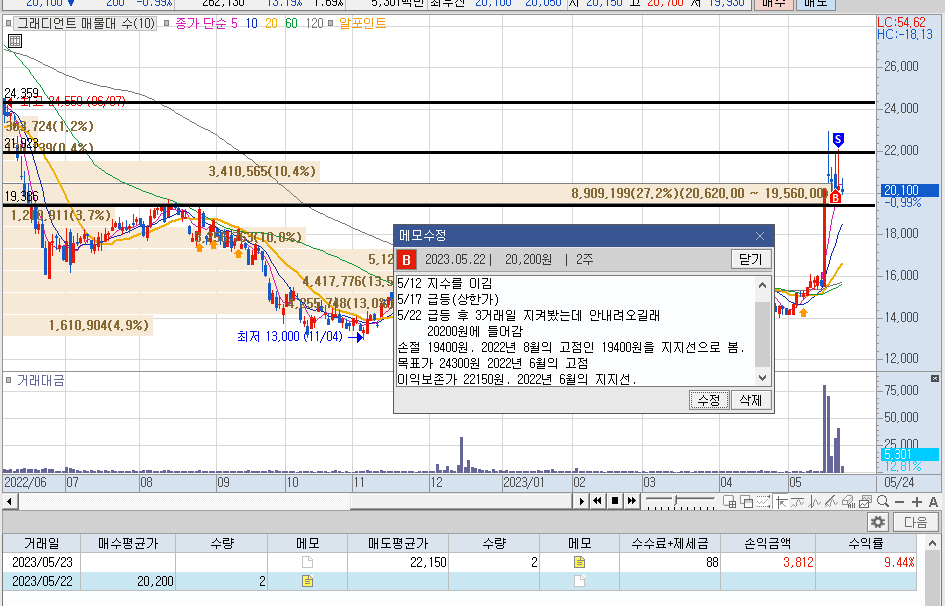
Task: Click the 삭제 button in memo dialog
Action: (751, 400)
